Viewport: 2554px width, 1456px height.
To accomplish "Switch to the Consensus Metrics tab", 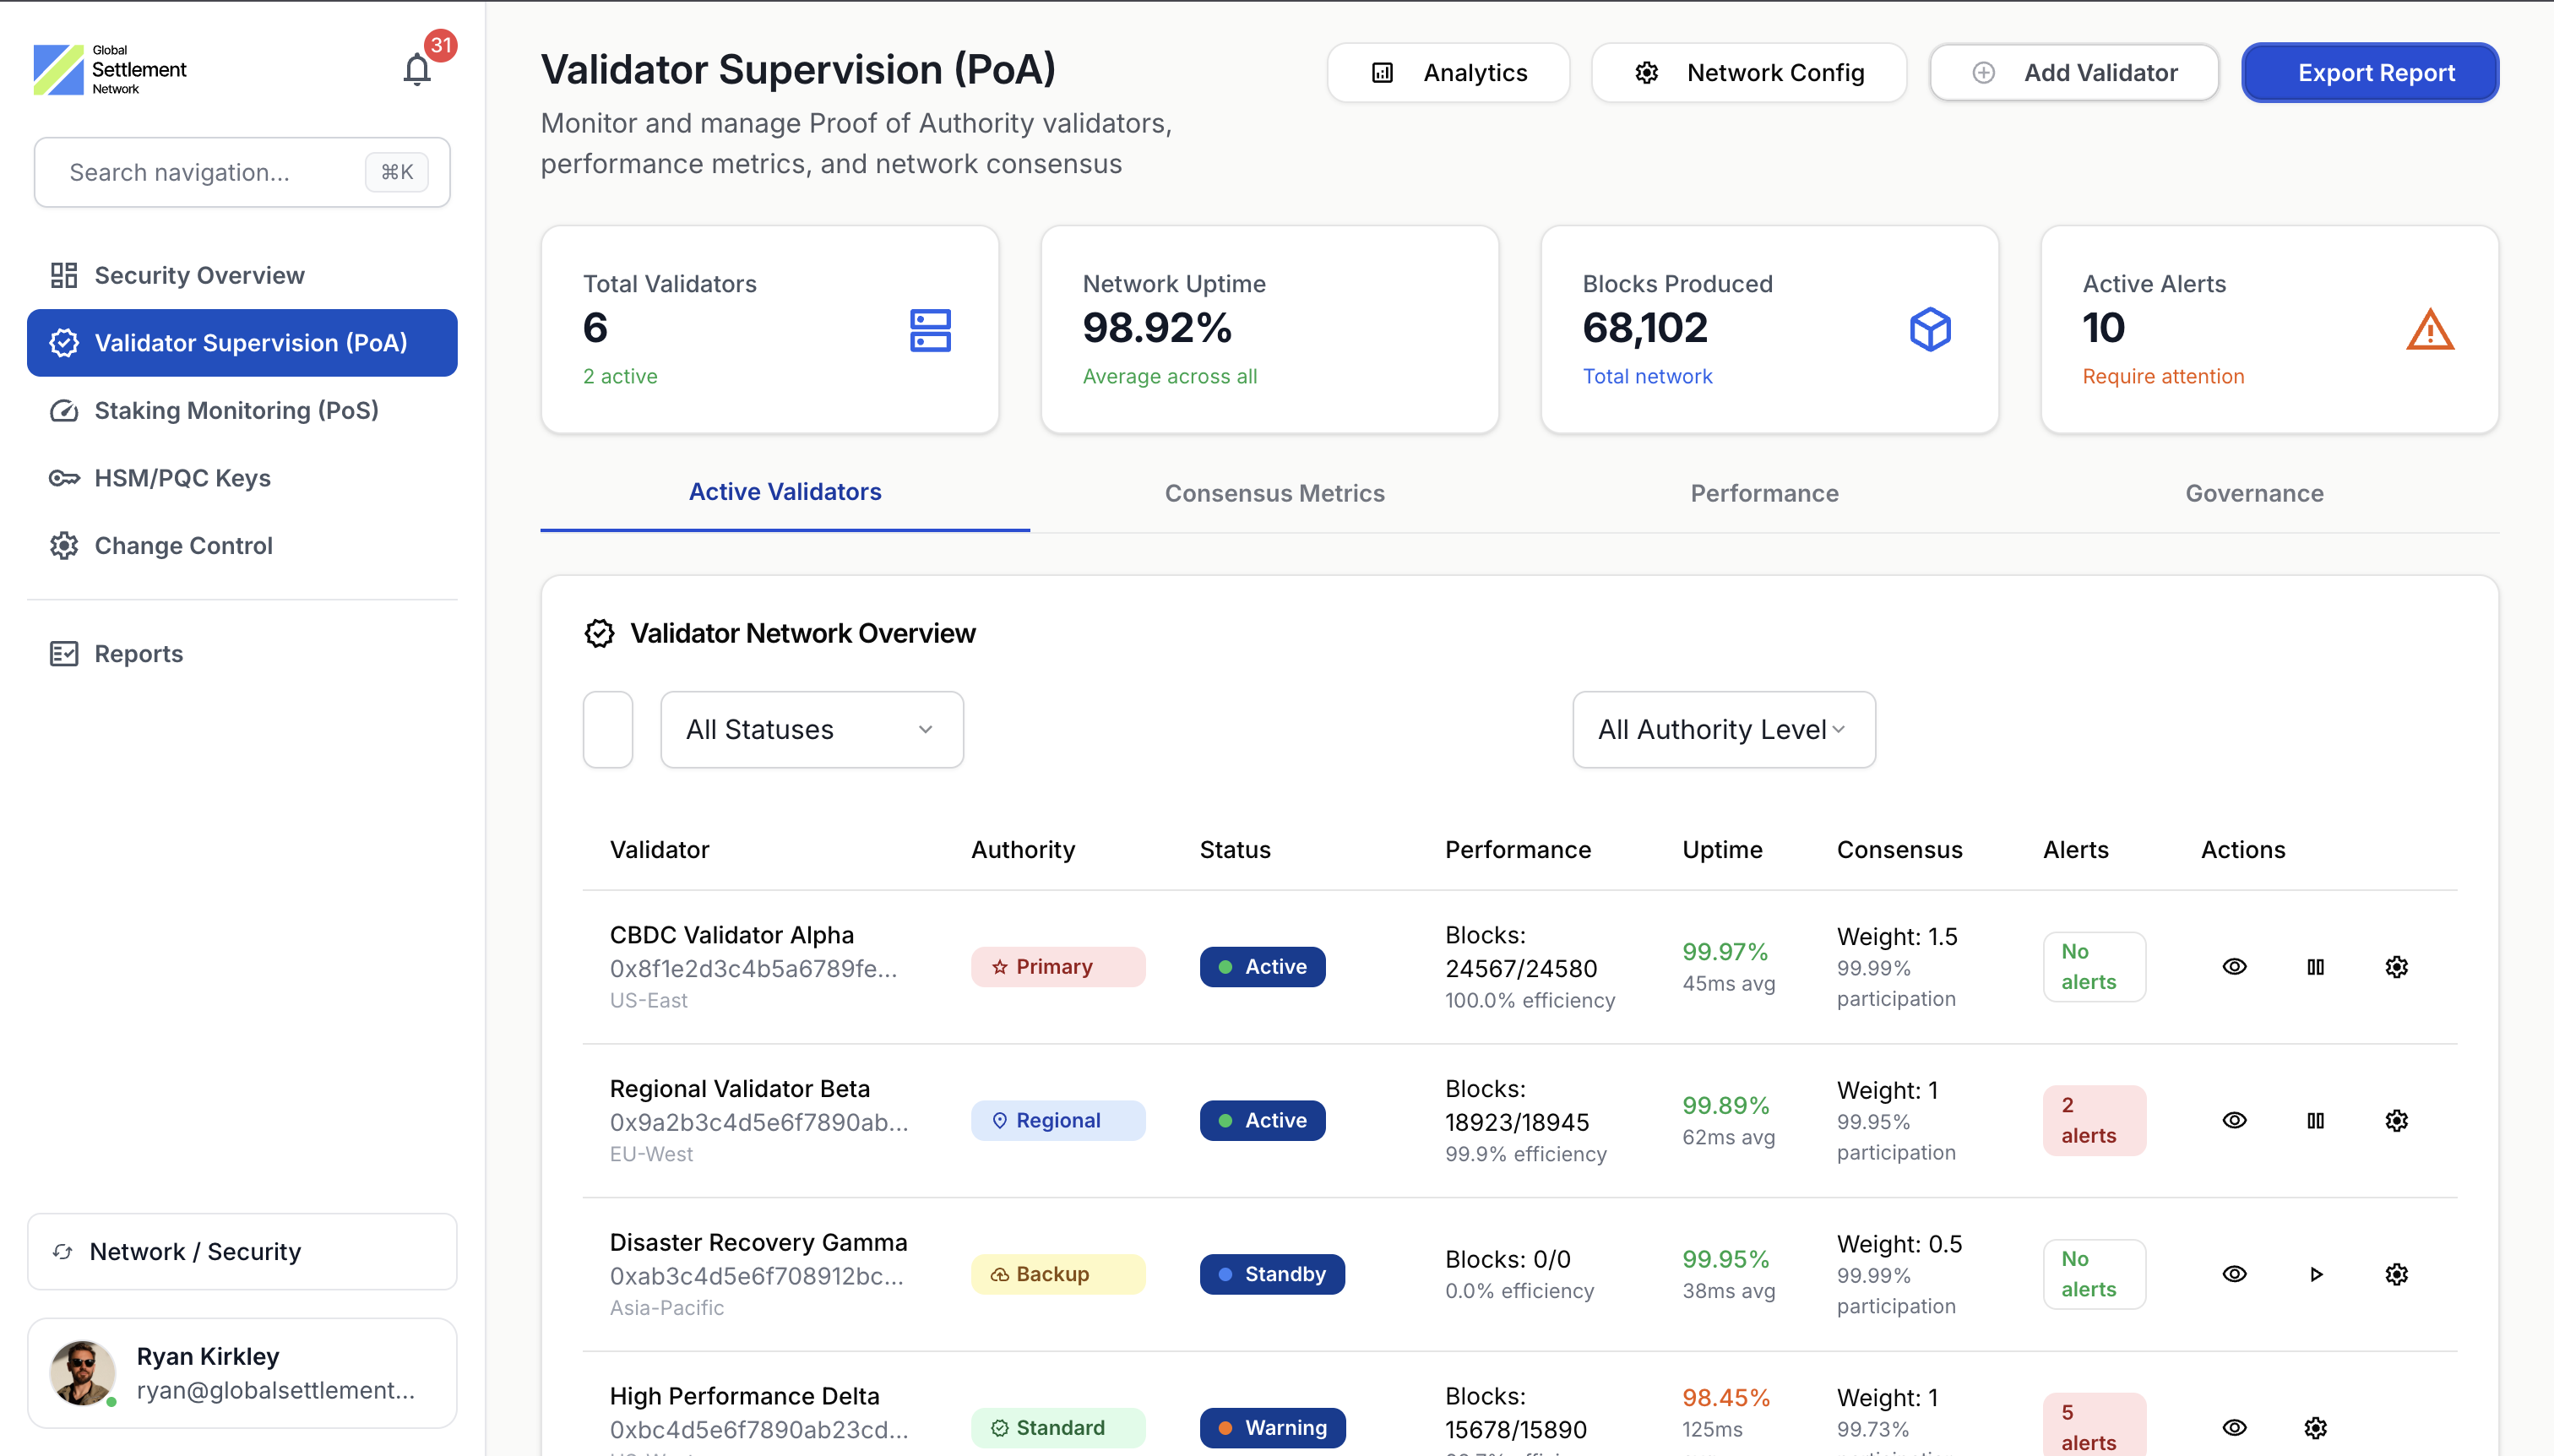I will (1274, 493).
